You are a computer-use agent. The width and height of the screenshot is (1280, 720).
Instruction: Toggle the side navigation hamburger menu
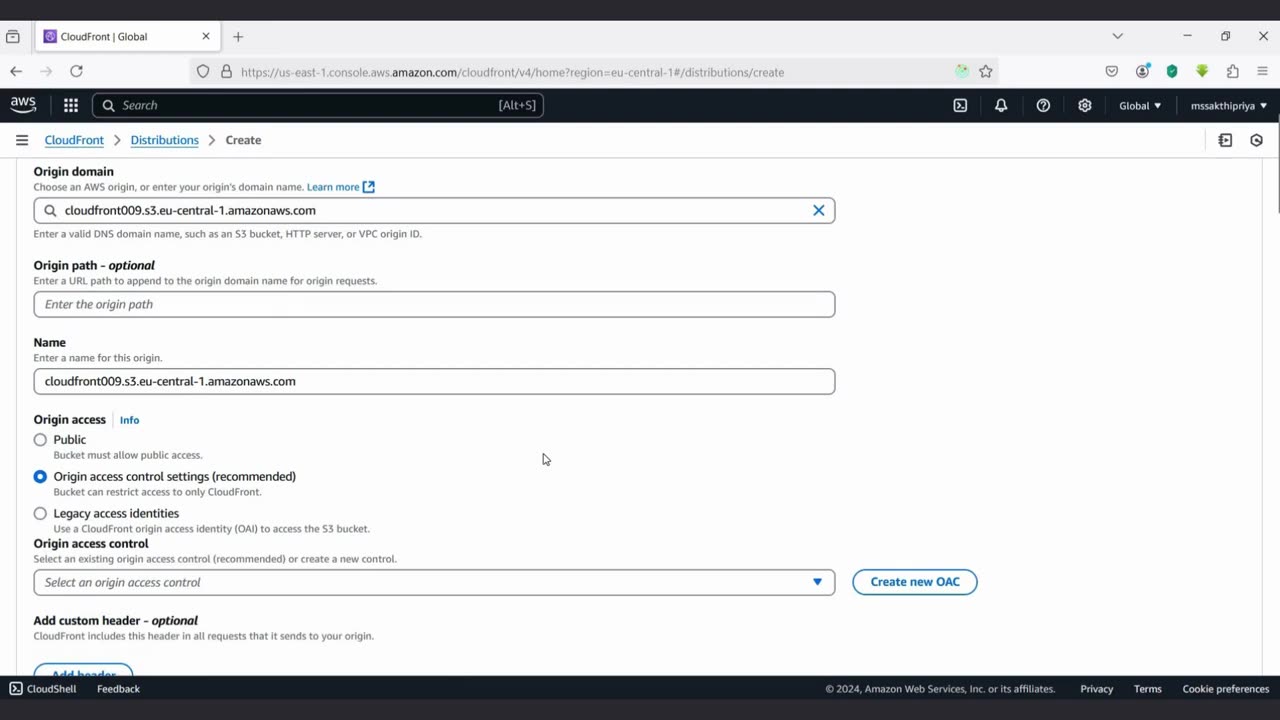tap(22, 140)
